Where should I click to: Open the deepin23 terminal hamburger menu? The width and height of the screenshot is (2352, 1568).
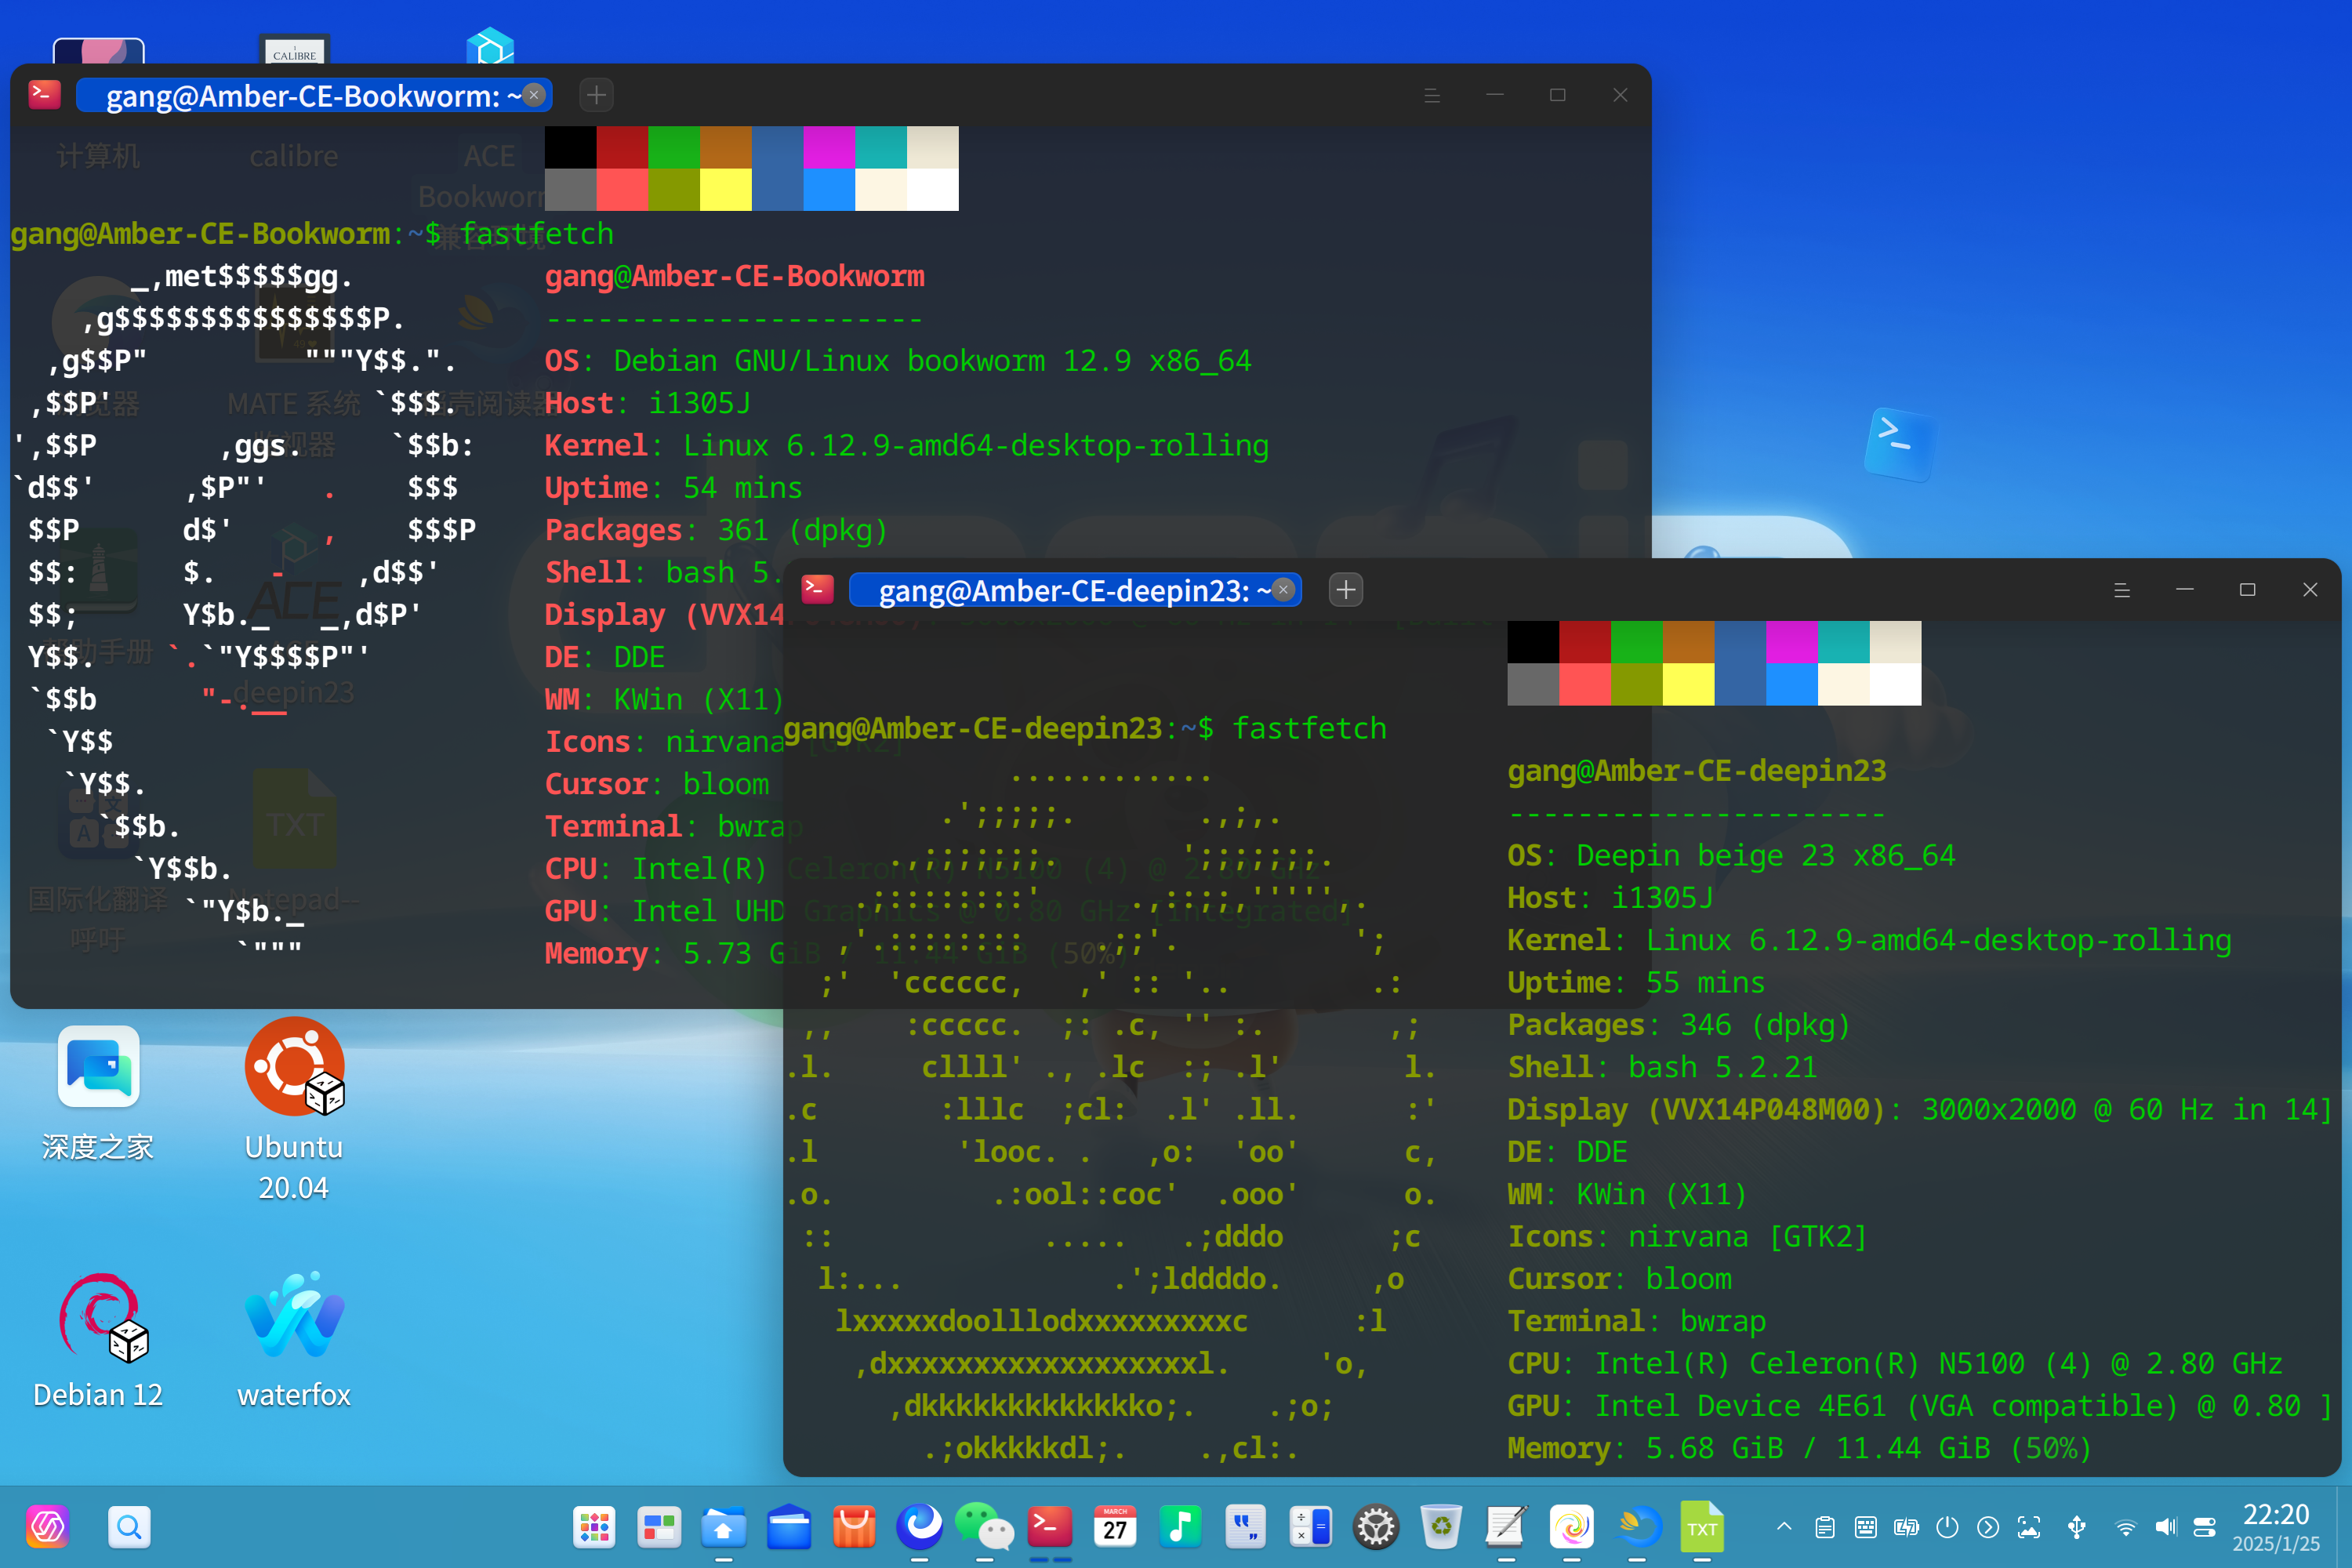point(2122,590)
